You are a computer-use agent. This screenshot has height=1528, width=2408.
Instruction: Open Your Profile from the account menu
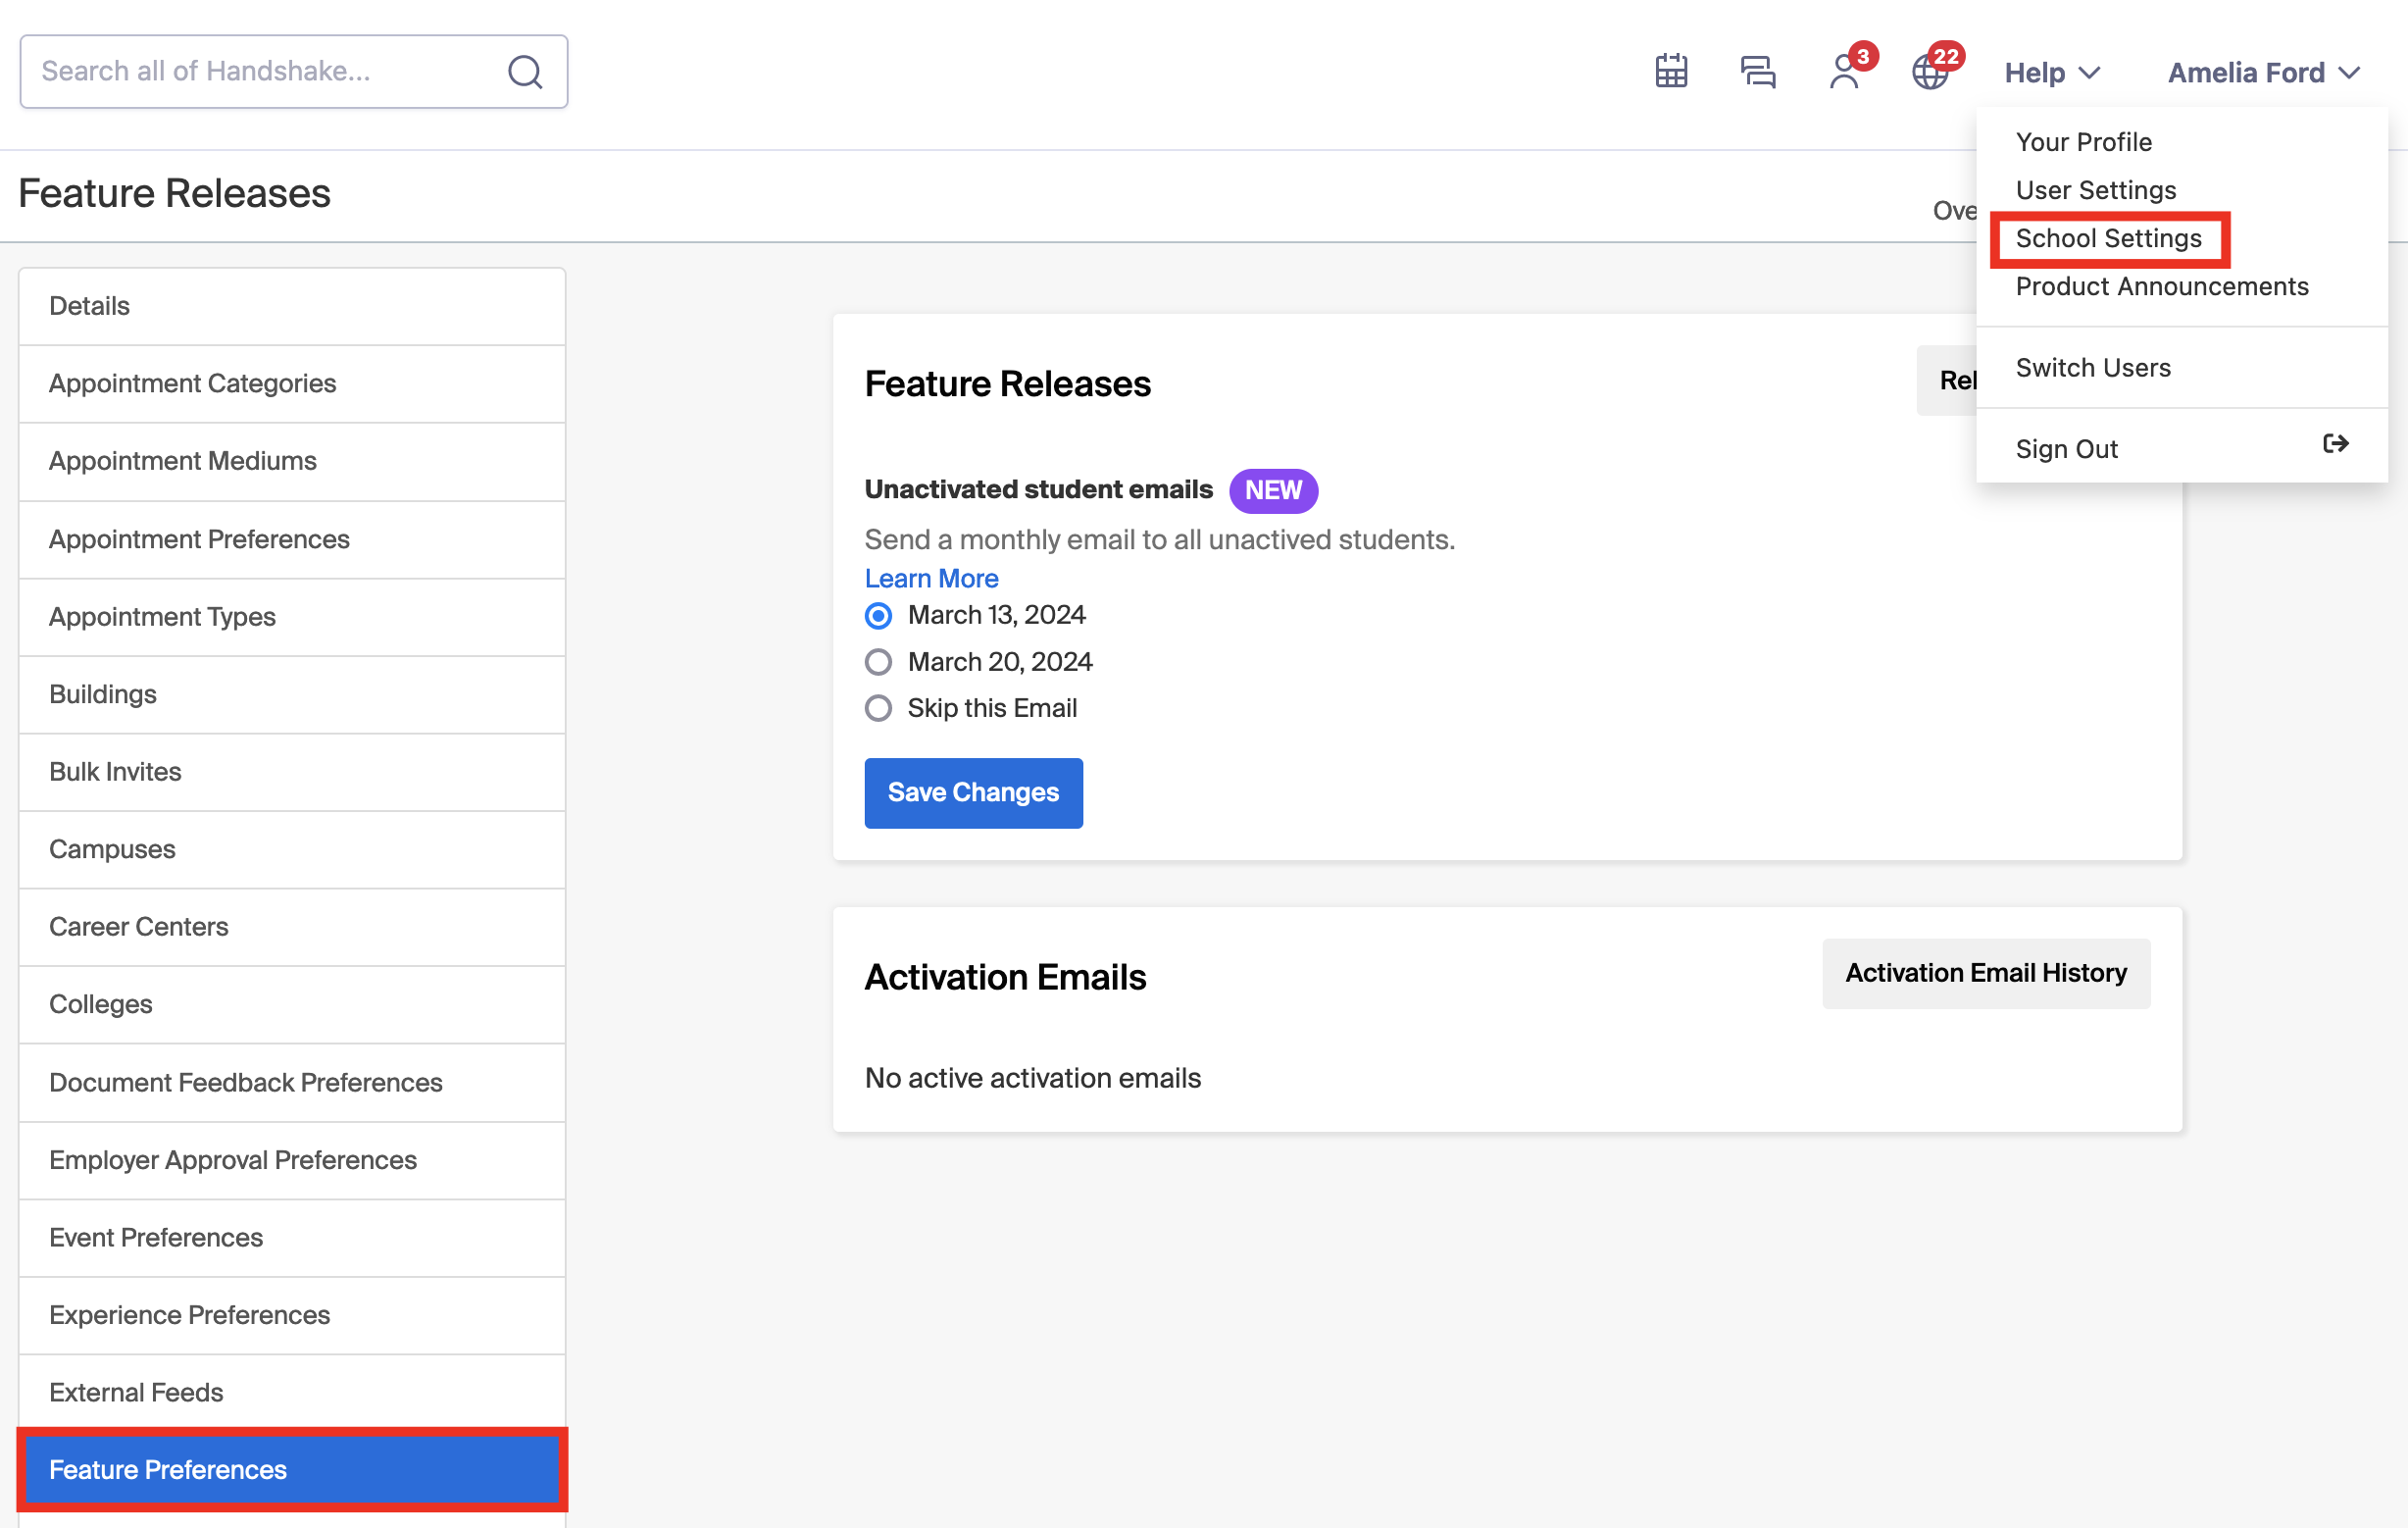coord(2084,142)
